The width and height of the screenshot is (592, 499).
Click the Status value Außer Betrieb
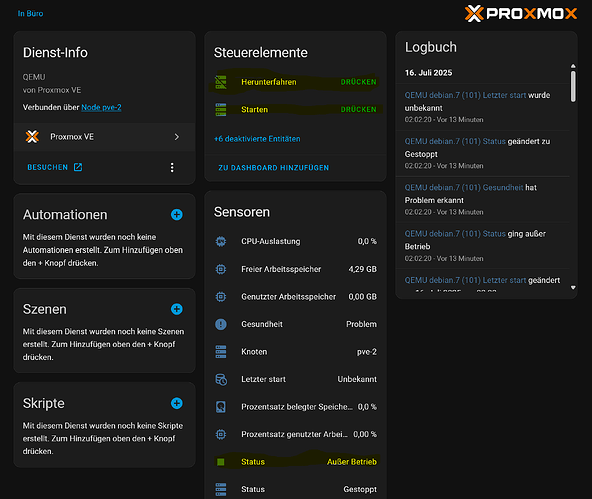click(x=352, y=462)
